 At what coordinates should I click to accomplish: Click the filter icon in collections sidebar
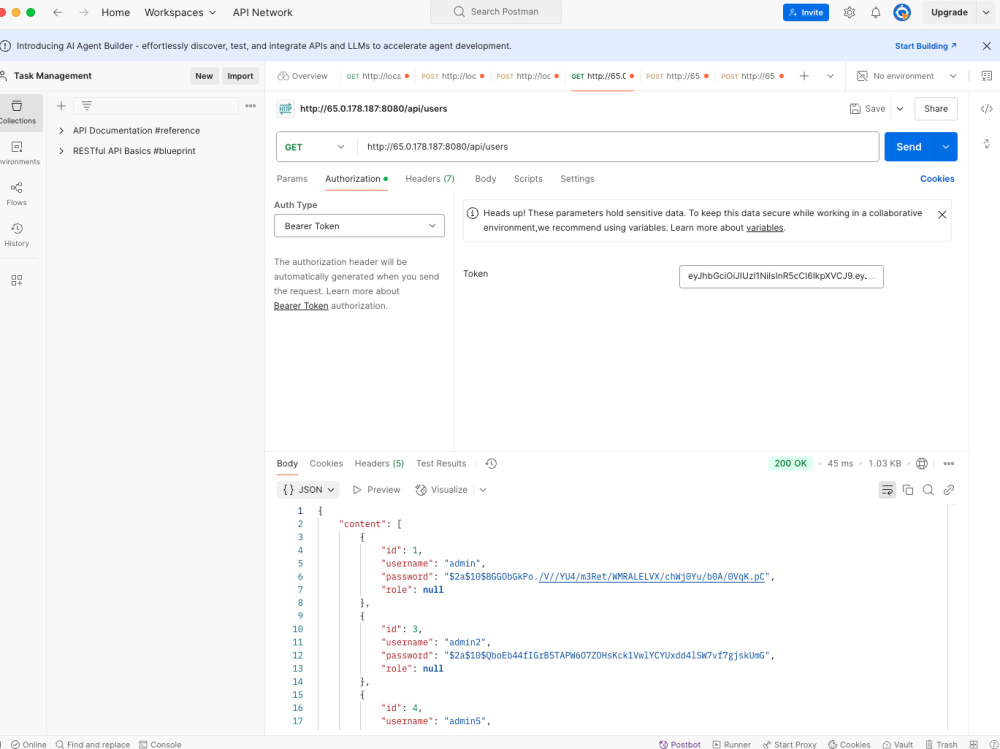87,106
